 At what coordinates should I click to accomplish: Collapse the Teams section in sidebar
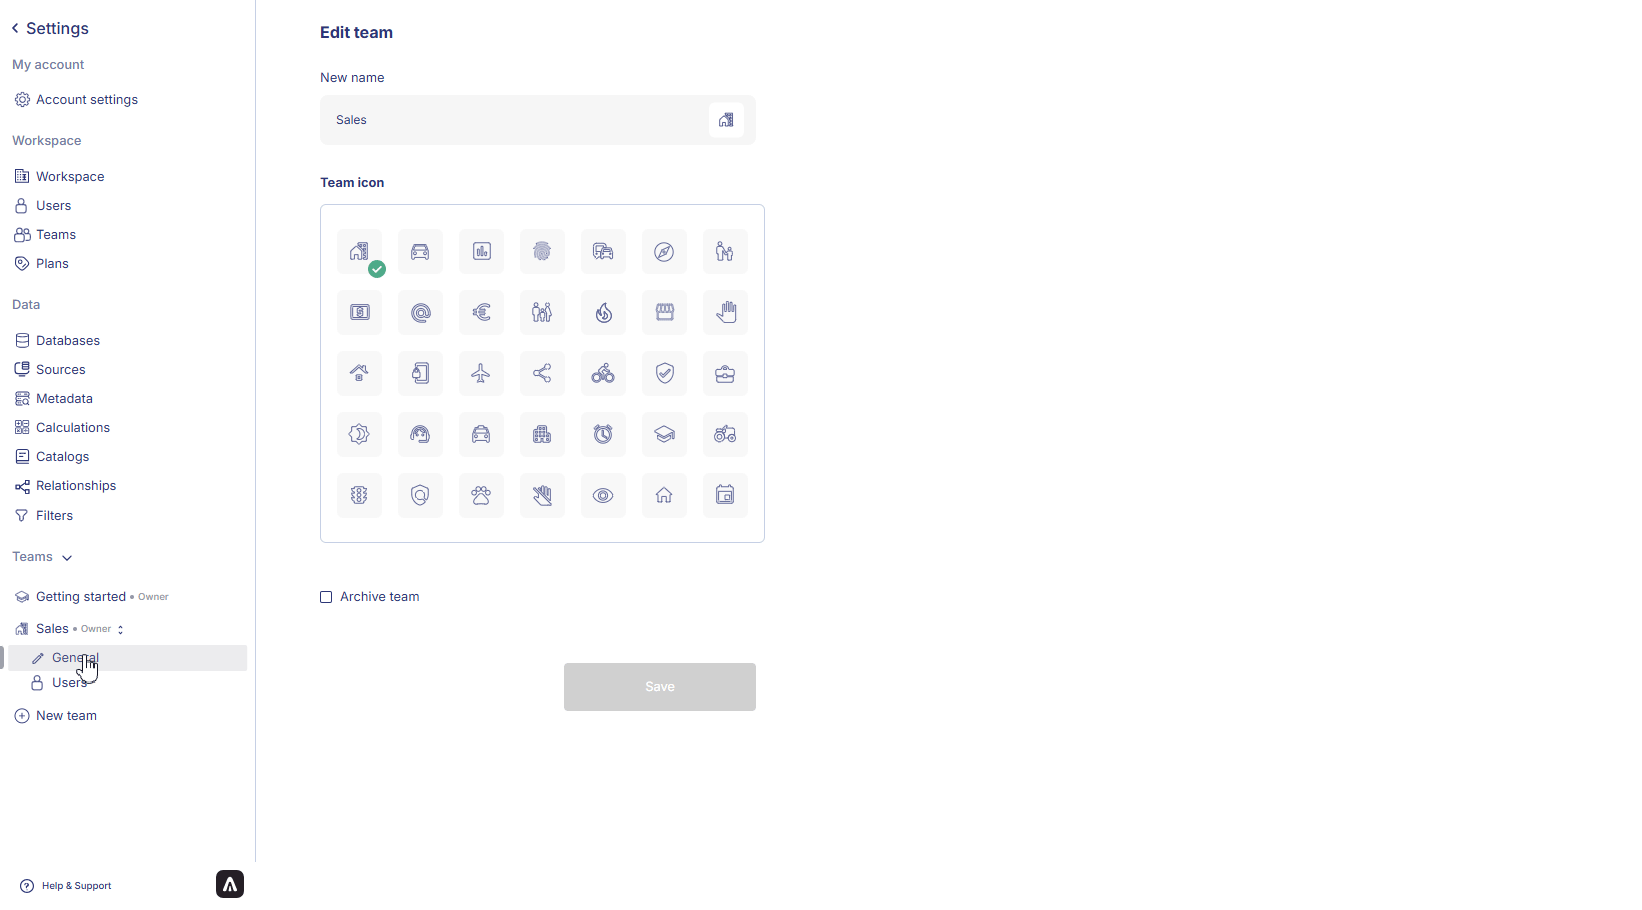click(67, 558)
